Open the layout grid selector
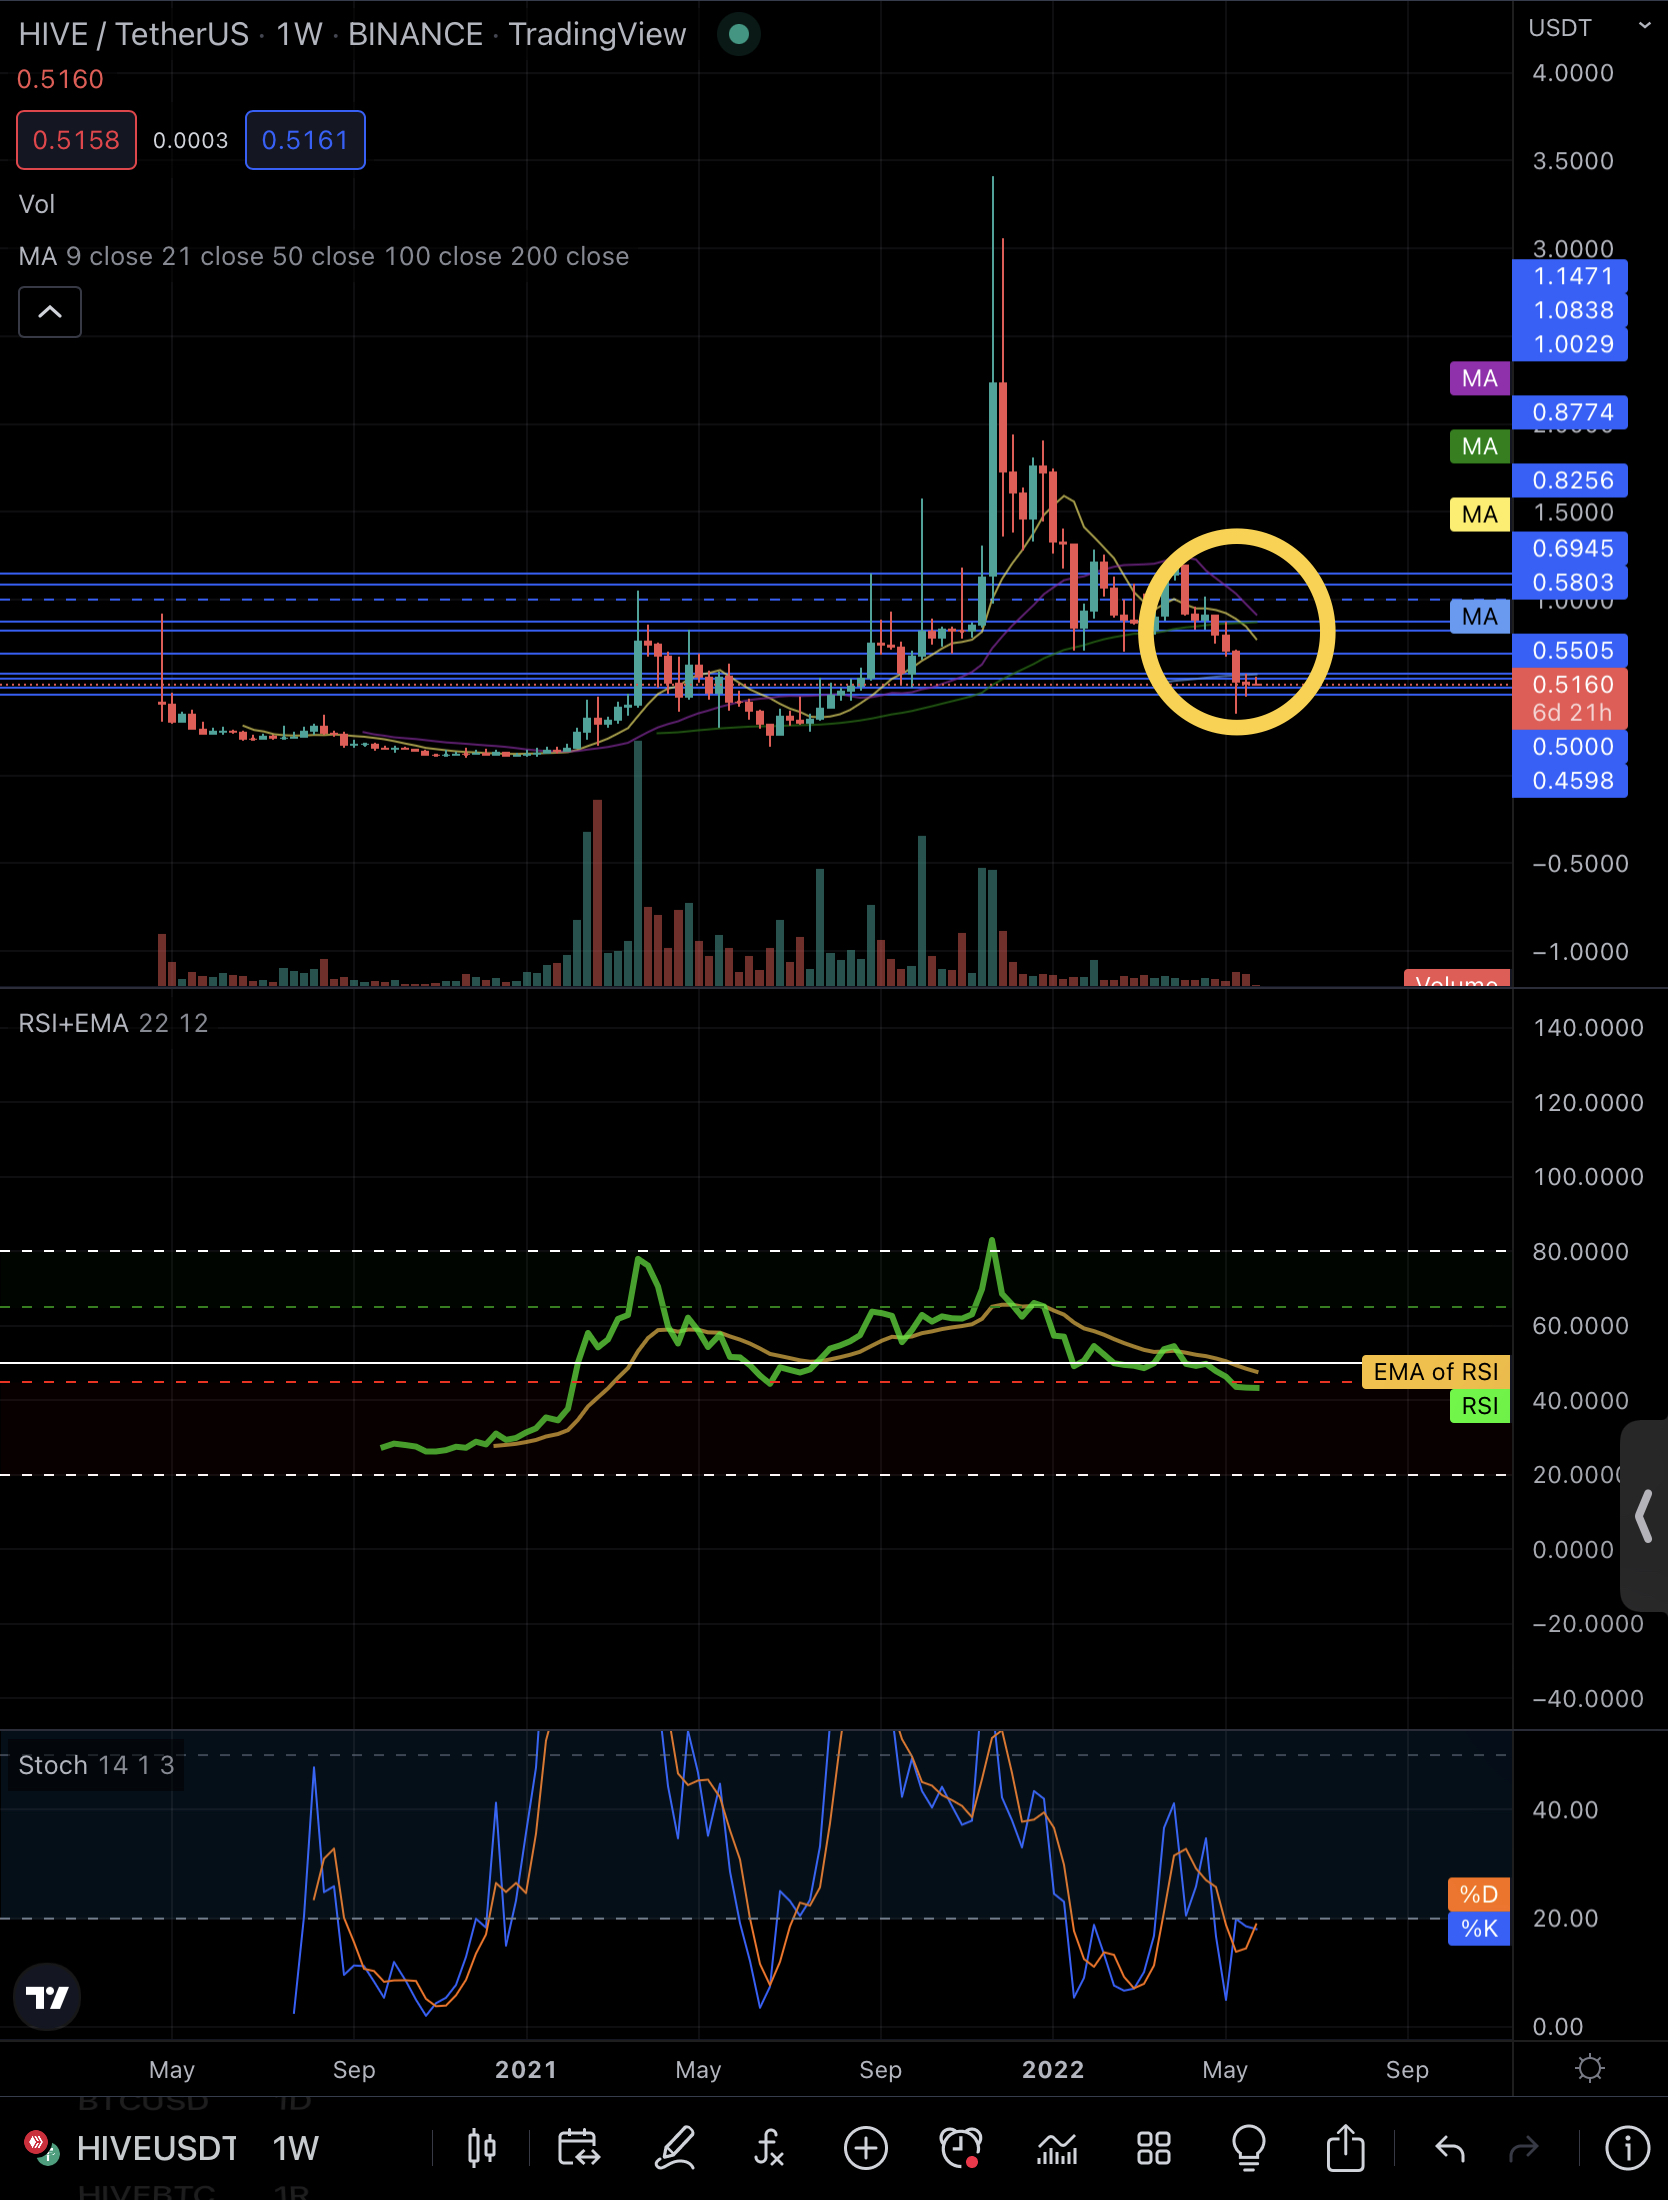This screenshot has width=1668, height=2200. (1153, 2147)
